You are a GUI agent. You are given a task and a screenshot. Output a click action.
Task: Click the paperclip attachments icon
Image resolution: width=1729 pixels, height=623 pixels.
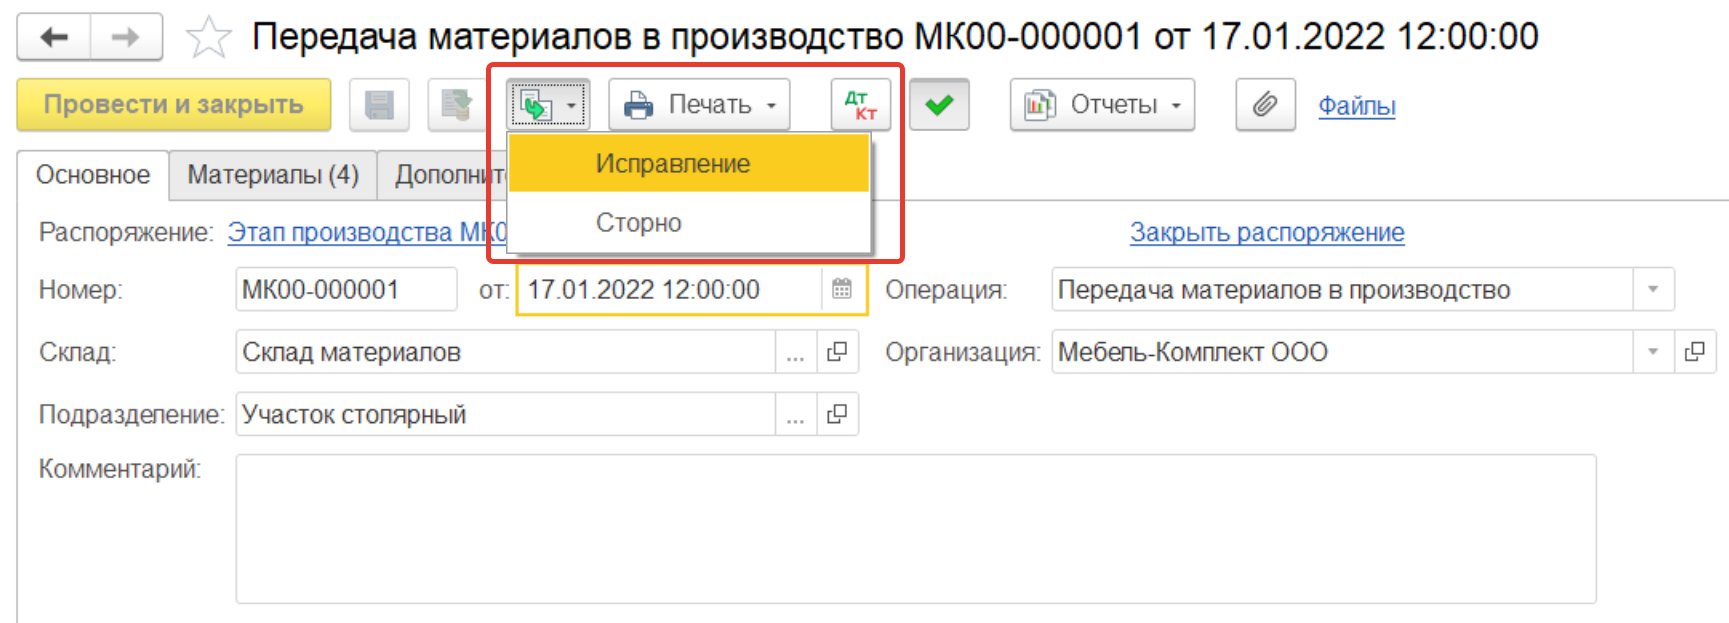pyautogui.click(x=1265, y=105)
